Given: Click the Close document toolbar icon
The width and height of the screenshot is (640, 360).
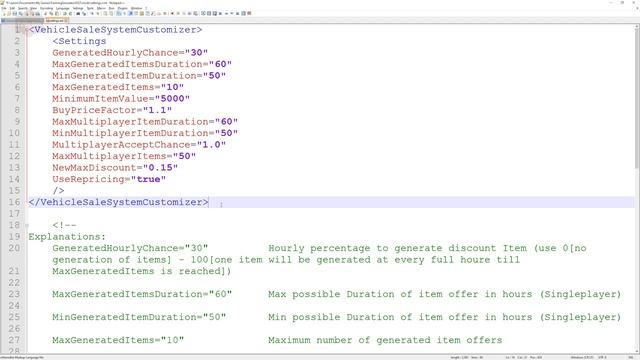Looking at the screenshot, I should click(x=27, y=13).
